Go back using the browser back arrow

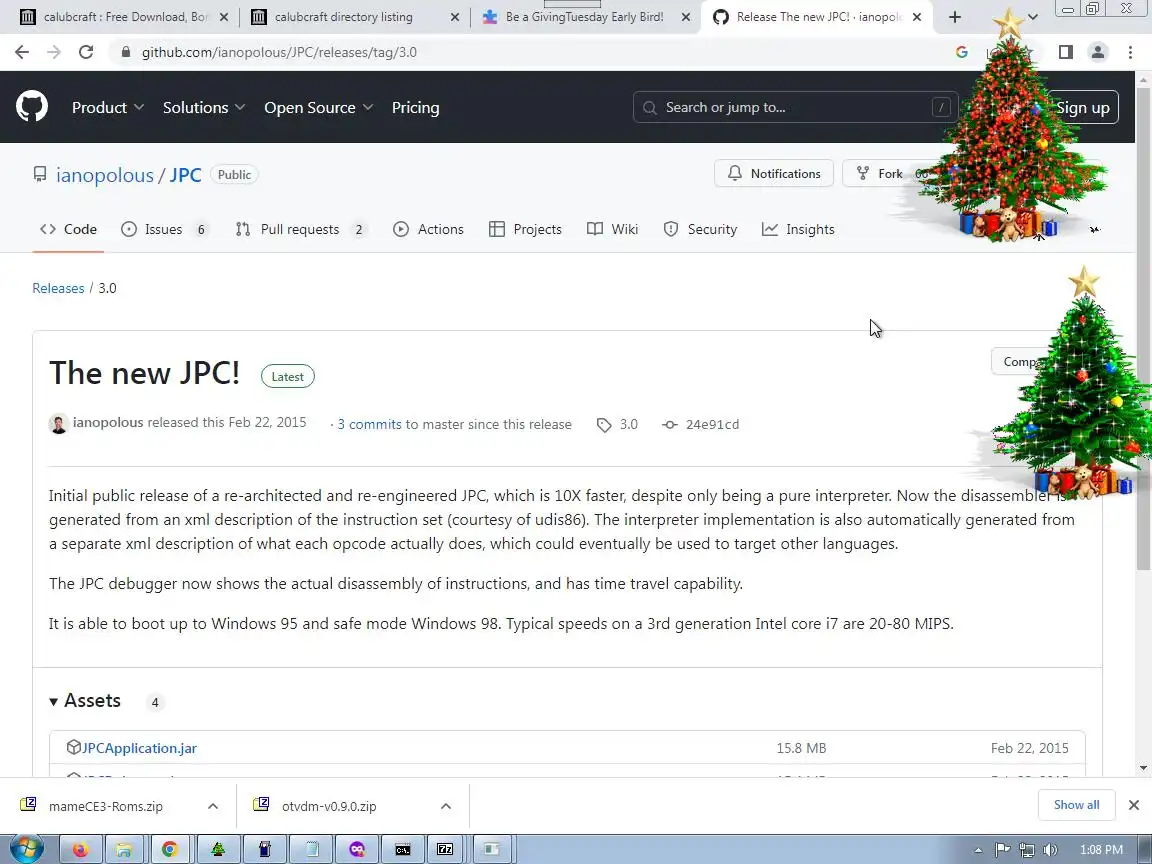[22, 52]
